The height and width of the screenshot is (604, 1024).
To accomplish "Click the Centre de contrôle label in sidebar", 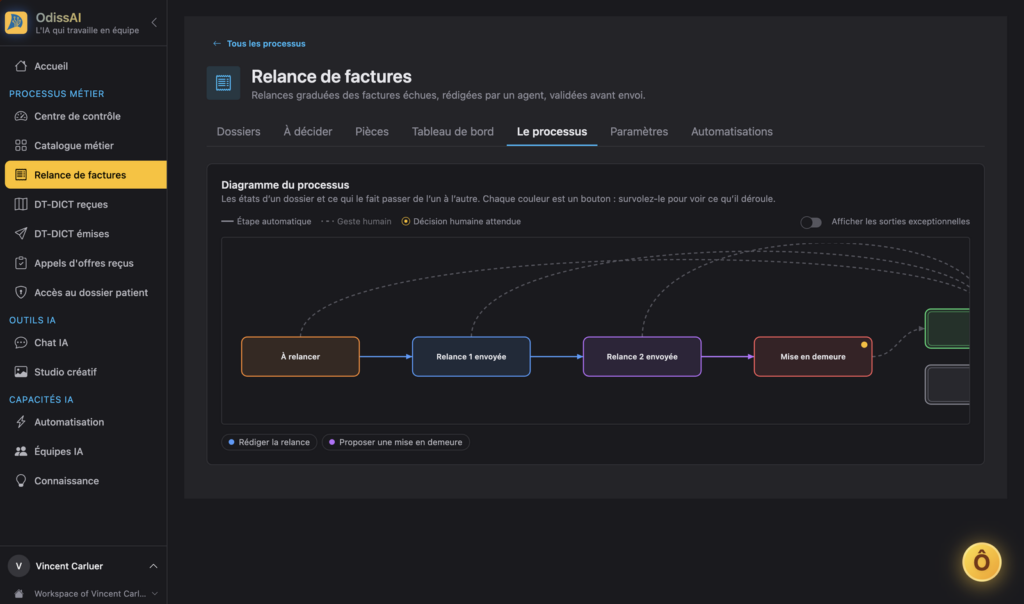I will pos(77,116).
